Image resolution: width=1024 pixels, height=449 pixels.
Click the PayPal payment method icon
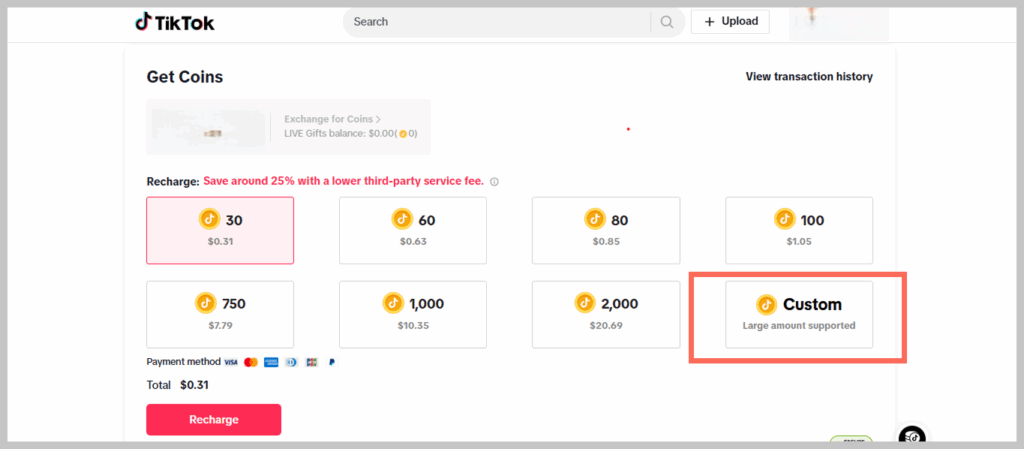(x=332, y=362)
